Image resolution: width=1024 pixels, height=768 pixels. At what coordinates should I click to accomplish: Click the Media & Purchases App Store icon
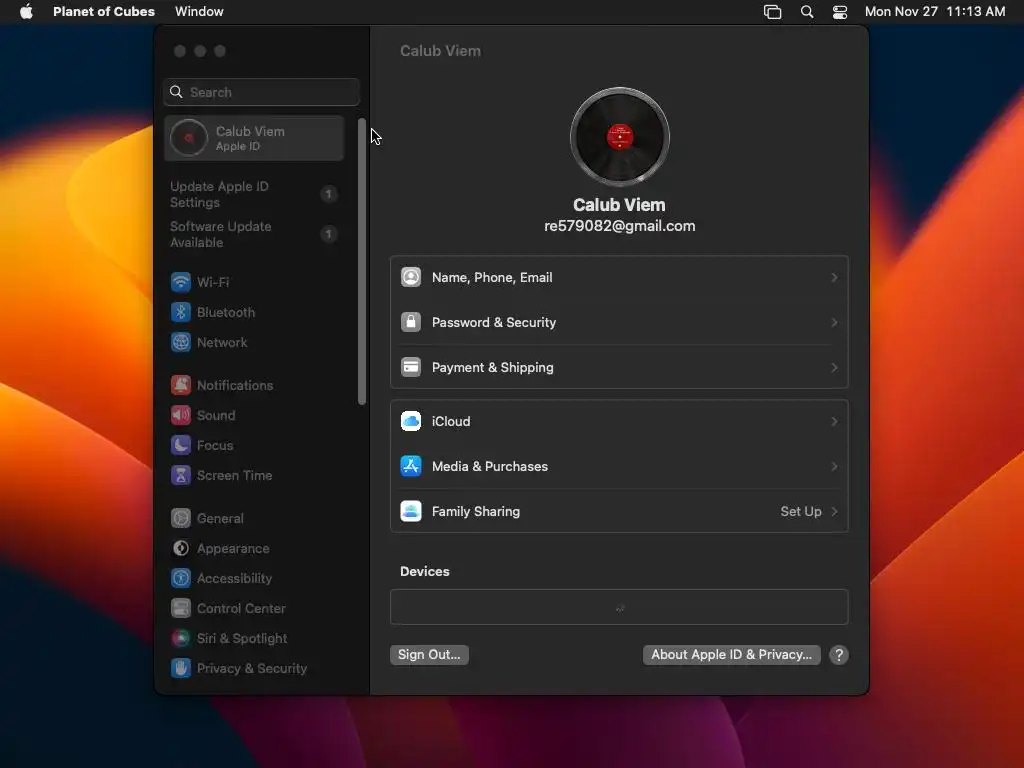(x=411, y=466)
